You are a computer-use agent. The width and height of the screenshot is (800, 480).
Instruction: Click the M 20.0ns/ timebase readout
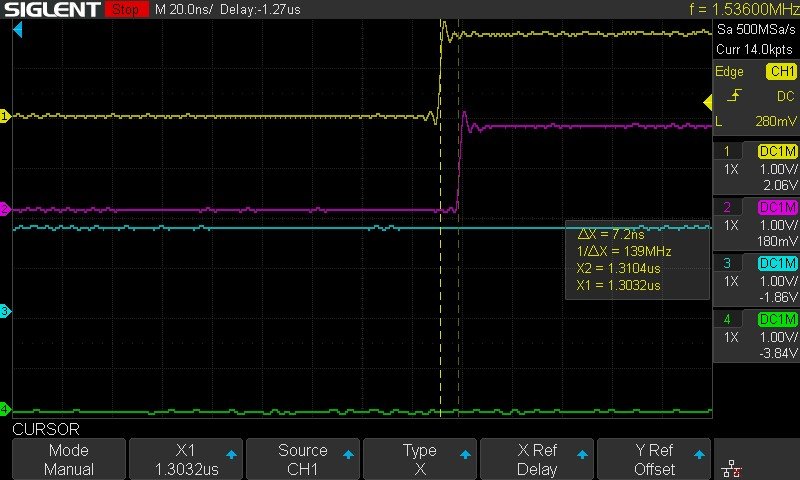[x=184, y=9]
